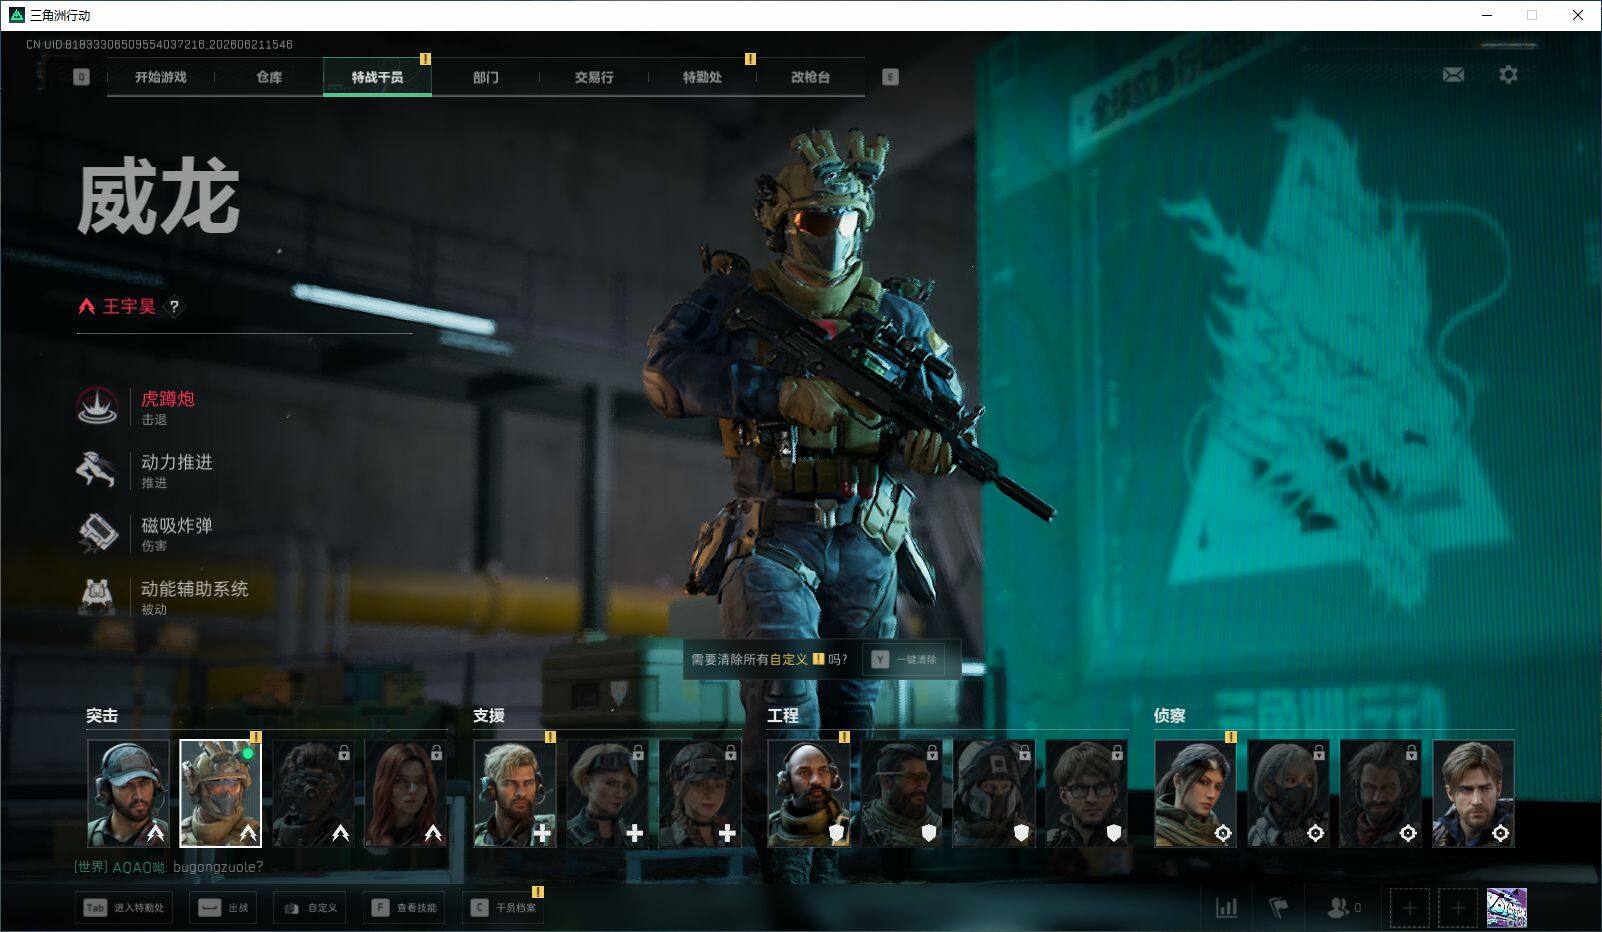The height and width of the screenshot is (932, 1602).
Task: Go to the 特勤处 tab
Action: pos(702,77)
